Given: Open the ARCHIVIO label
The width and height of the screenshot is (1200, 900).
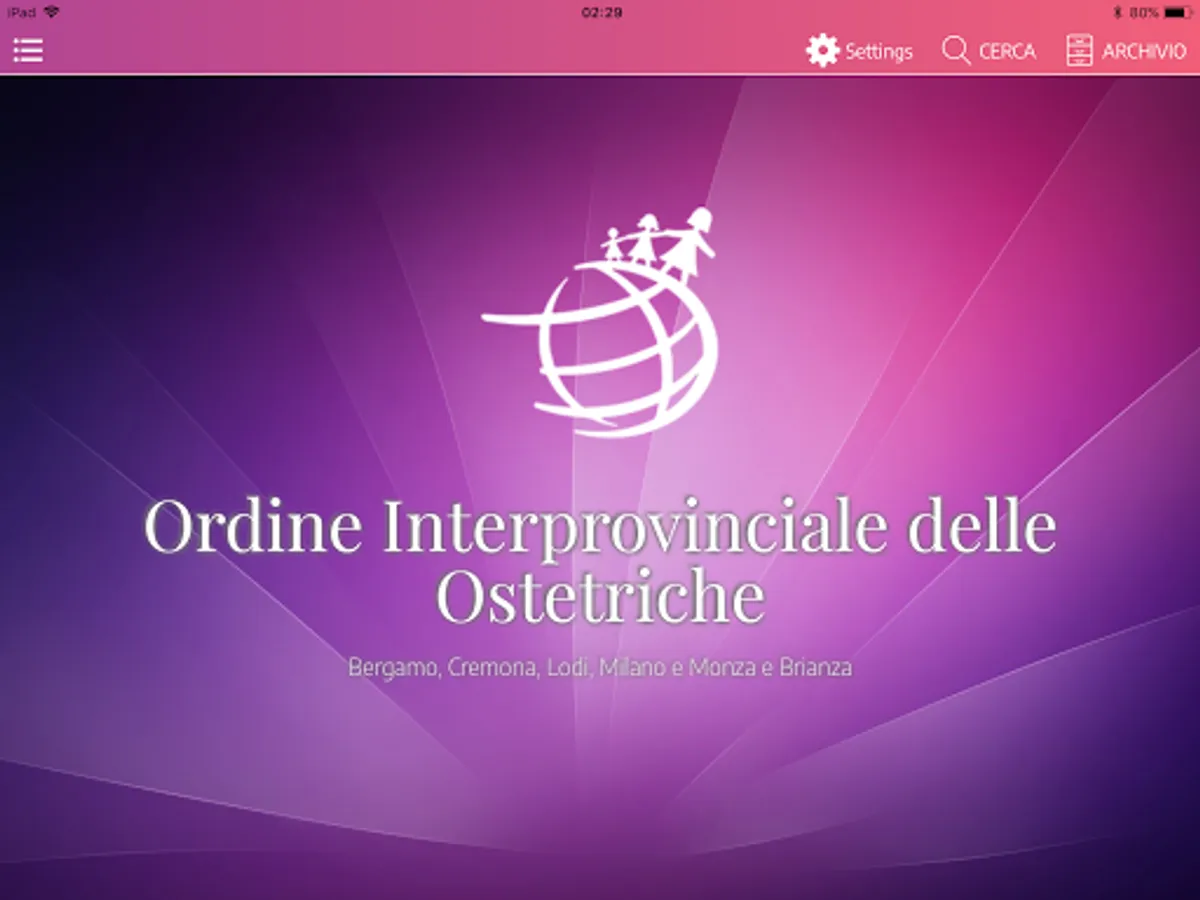Looking at the screenshot, I should point(1144,51).
